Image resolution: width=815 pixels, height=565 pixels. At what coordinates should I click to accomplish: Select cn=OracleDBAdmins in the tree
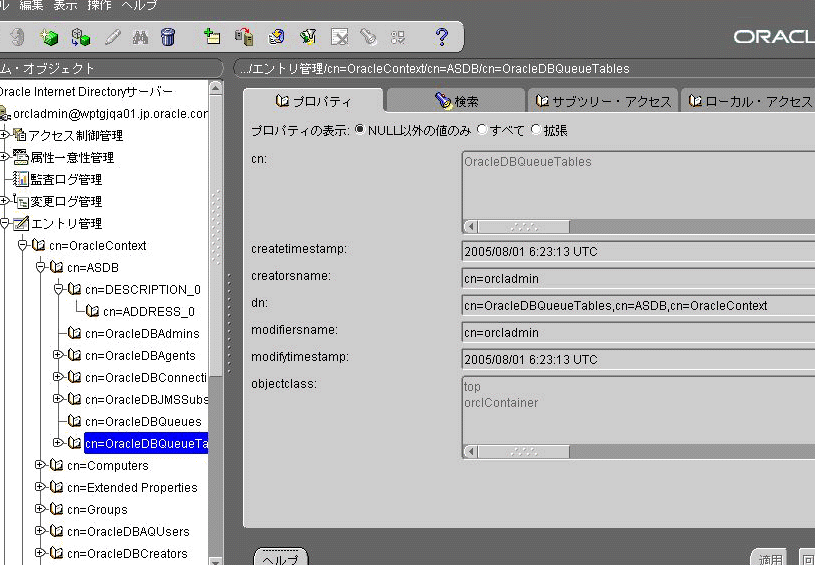coord(142,333)
